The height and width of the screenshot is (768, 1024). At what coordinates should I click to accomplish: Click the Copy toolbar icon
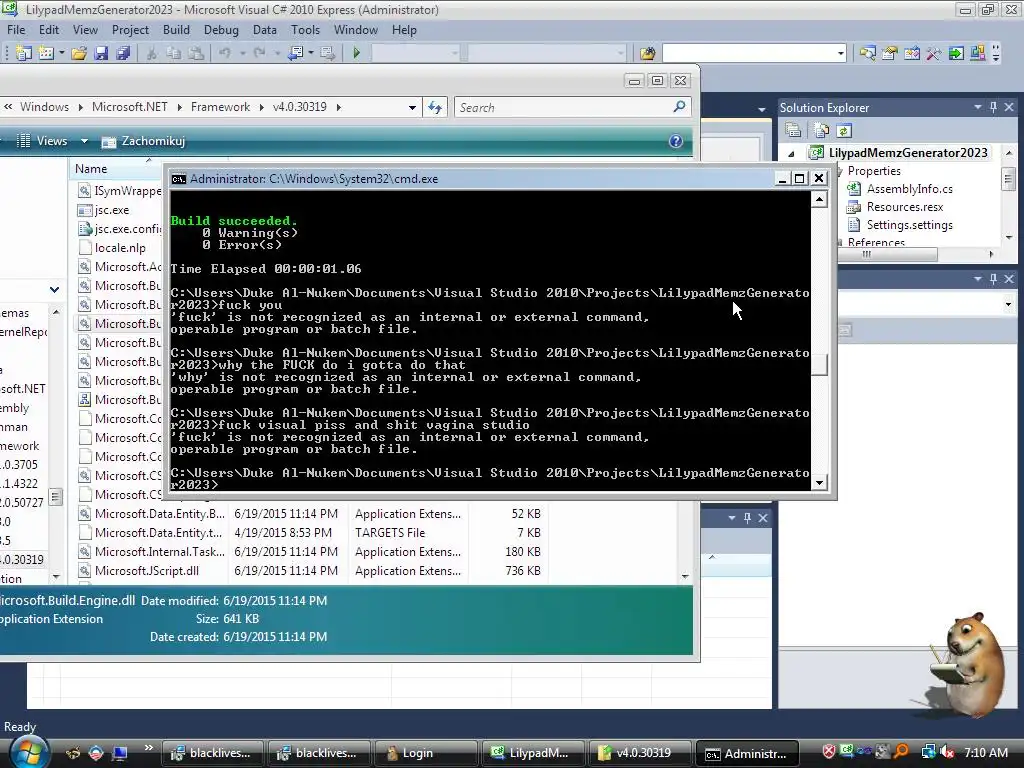point(173,53)
